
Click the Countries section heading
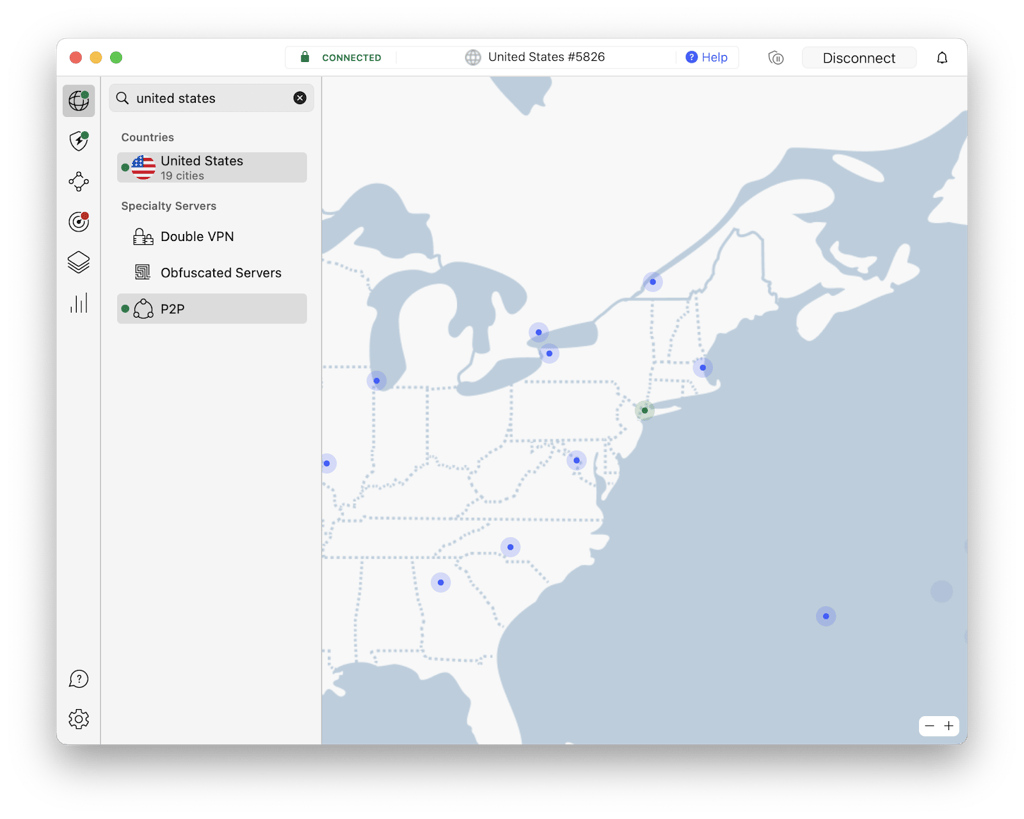pos(148,137)
